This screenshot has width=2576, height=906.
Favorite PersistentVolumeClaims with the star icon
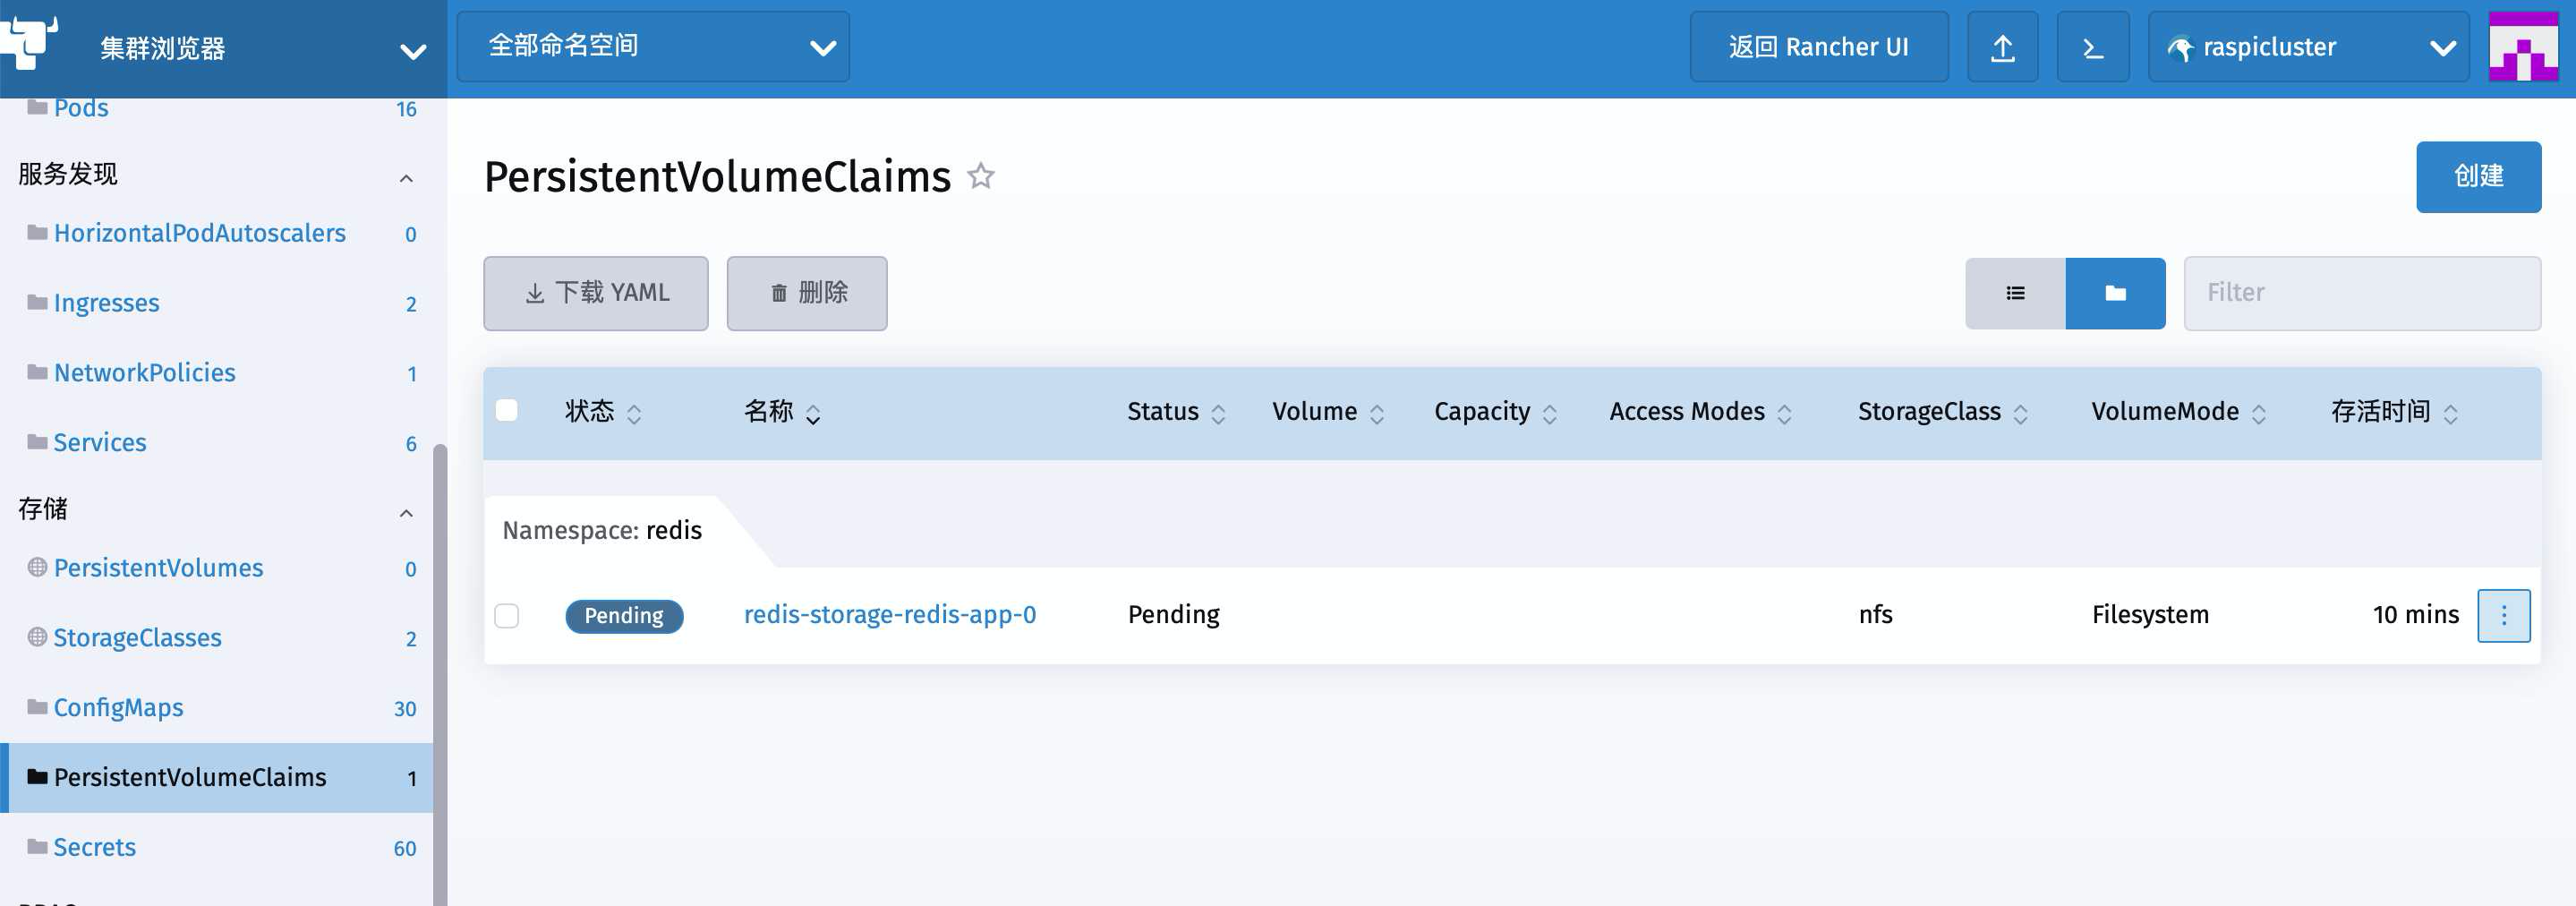pyautogui.click(x=980, y=176)
